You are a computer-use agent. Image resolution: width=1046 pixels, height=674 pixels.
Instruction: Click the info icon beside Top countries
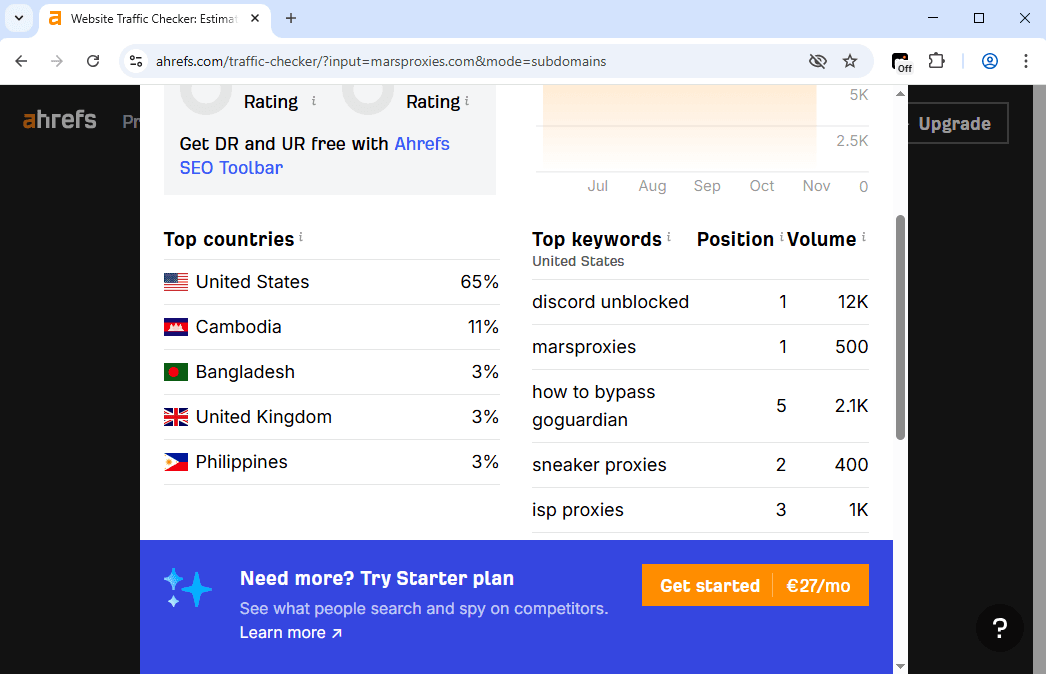tap(301, 238)
